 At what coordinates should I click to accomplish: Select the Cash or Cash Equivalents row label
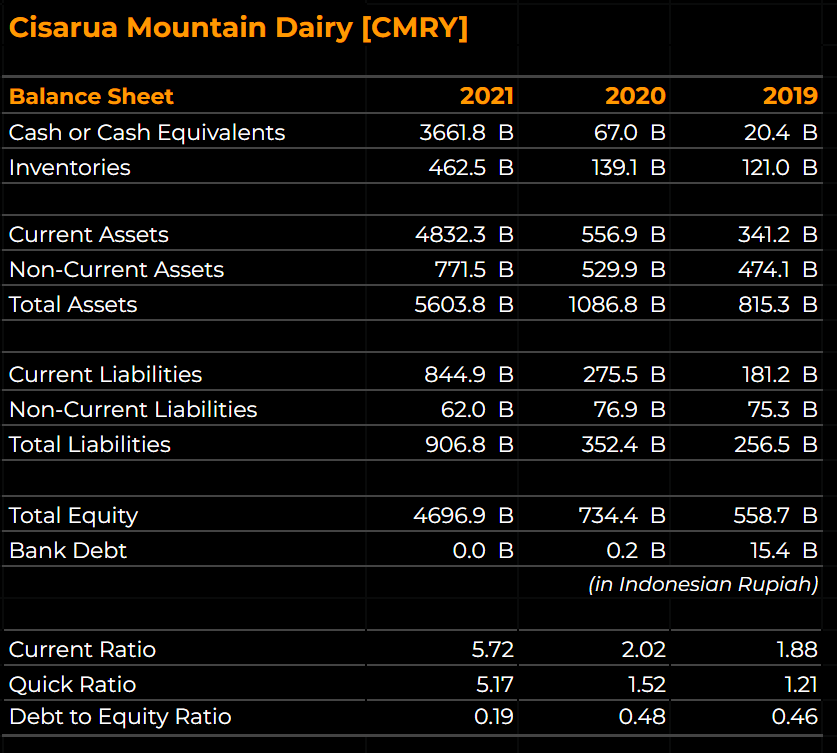[147, 132]
